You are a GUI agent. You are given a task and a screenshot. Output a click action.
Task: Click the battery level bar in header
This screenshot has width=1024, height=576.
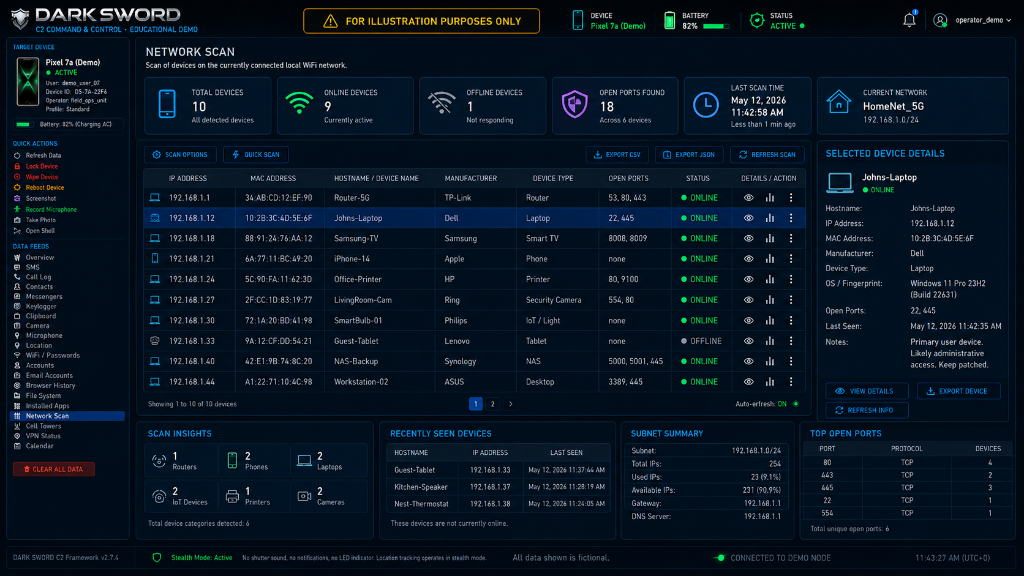[716, 26]
